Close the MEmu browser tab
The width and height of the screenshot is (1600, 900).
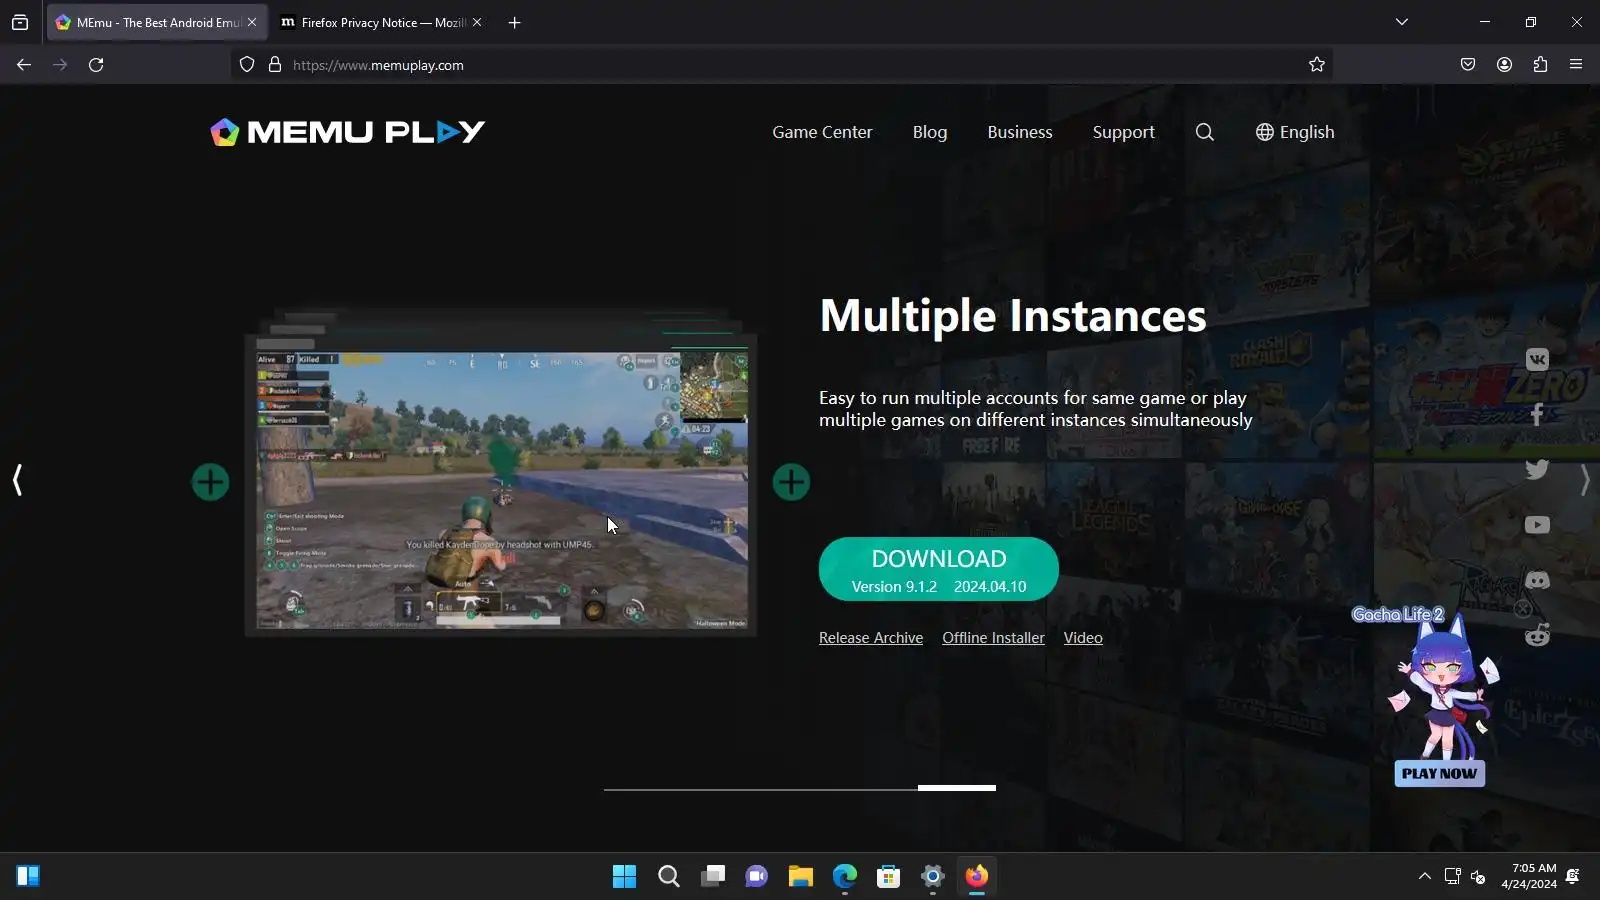pos(252,22)
